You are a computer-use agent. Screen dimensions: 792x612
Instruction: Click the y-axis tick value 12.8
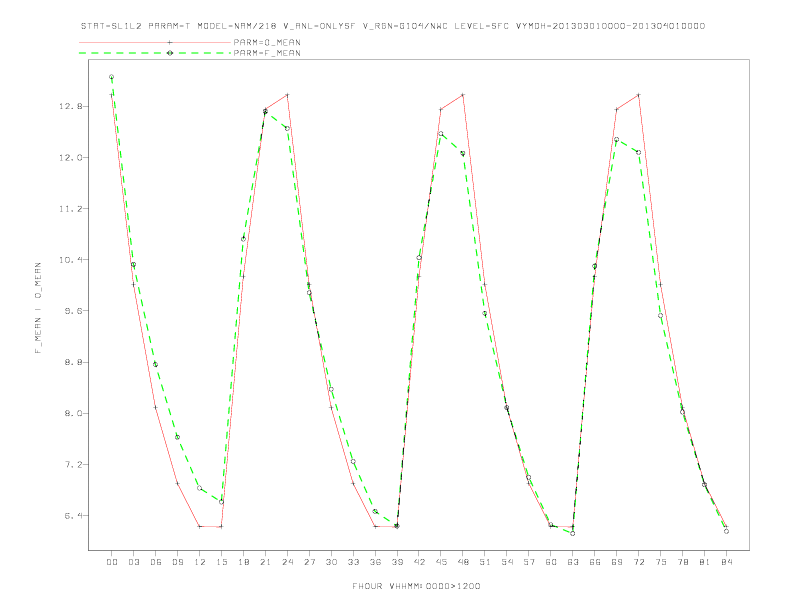click(x=70, y=107)
